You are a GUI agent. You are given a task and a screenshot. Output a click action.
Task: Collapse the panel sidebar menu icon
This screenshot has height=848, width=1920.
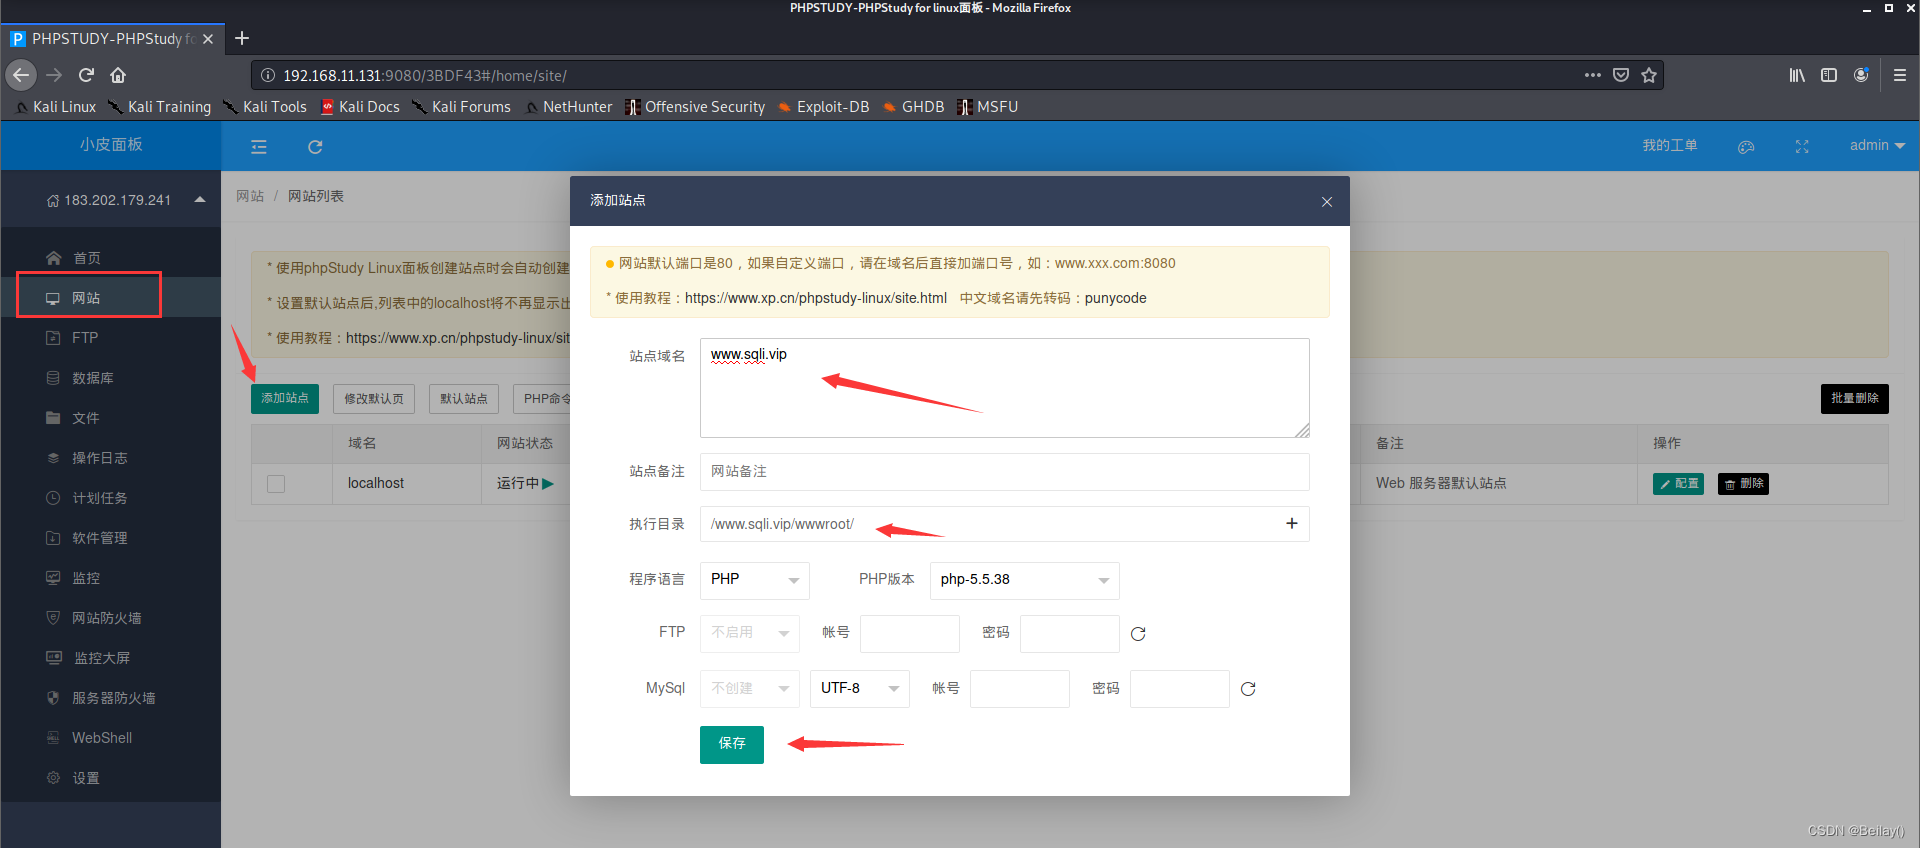click(259, 147)
